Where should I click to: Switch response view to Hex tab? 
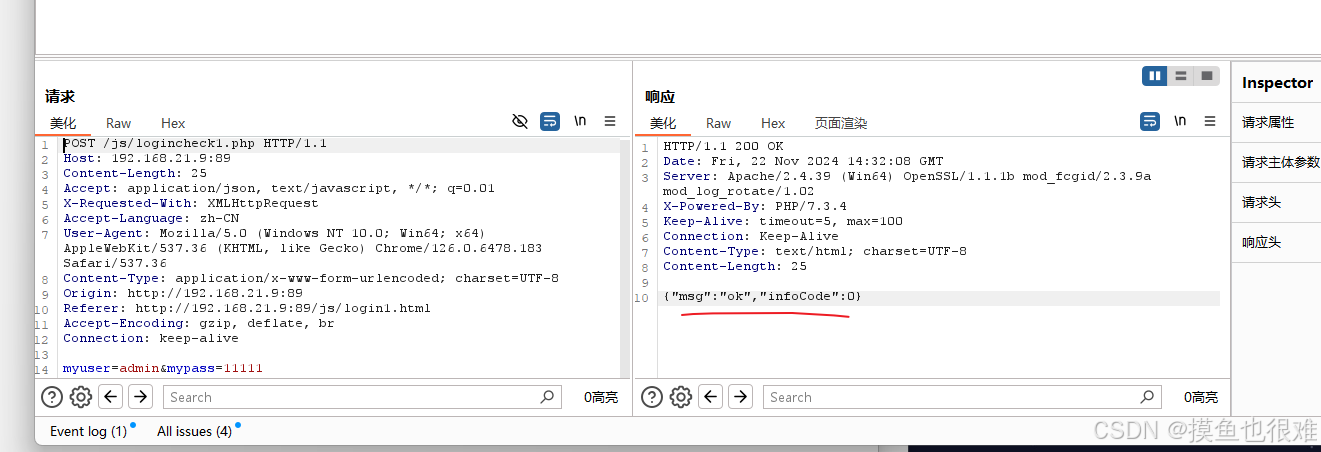(773, 123)
